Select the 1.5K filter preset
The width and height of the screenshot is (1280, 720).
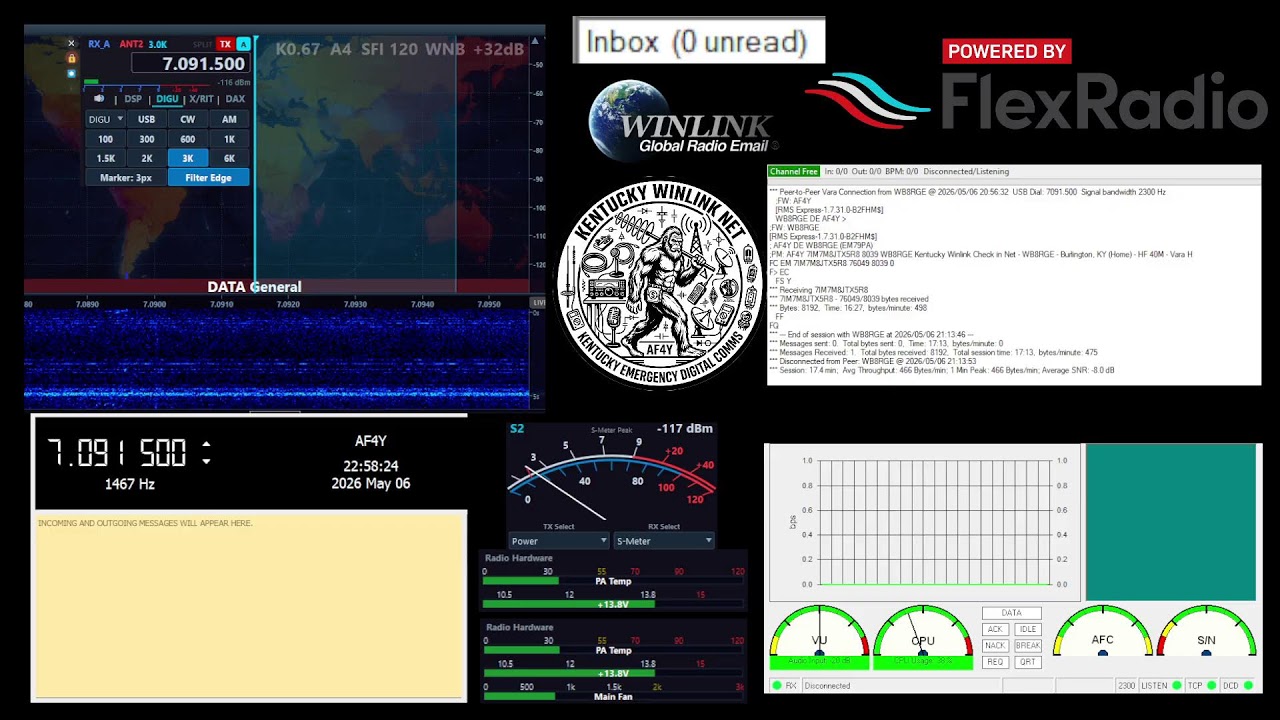coord(105,158)
